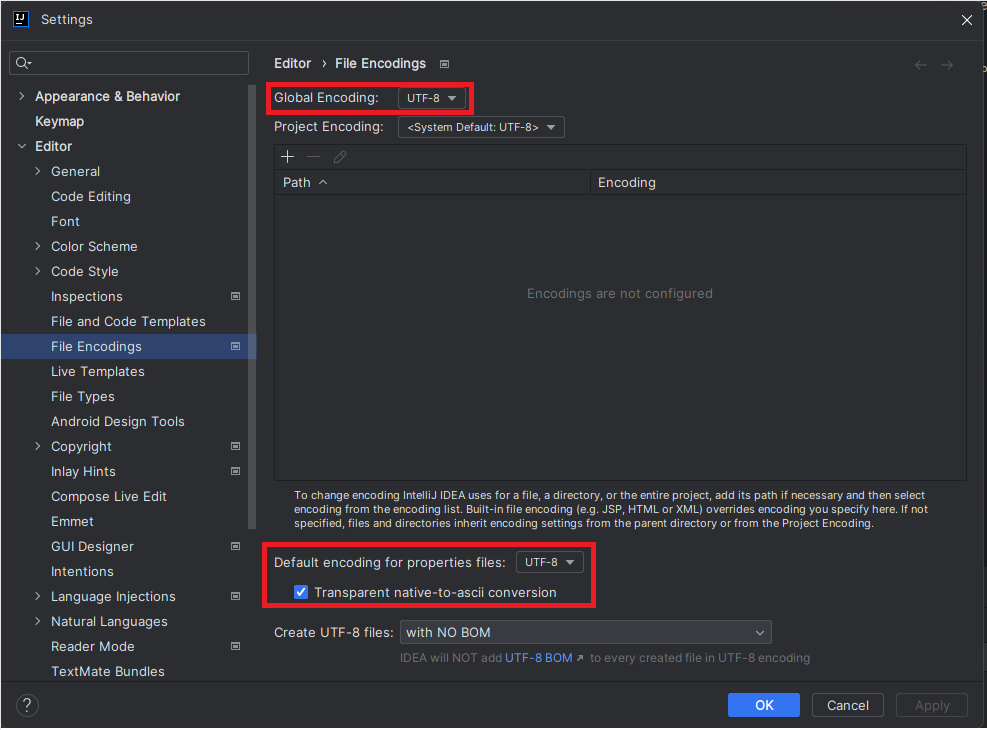This screenshot has height=730, width=987.
Task: Click the add path plus icon
Action: coord(288,157)
